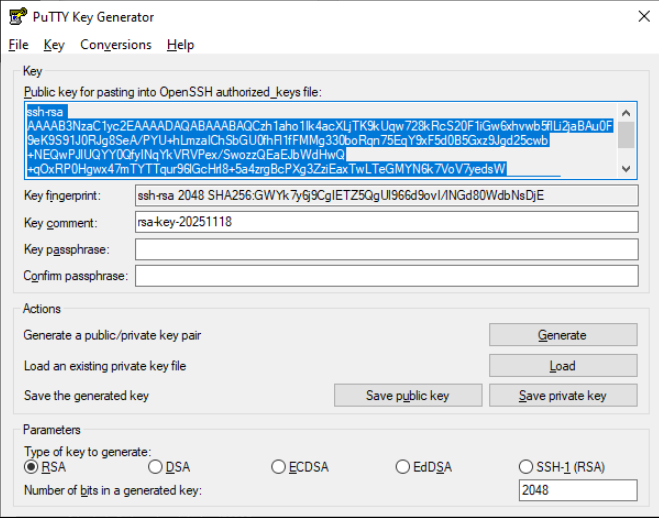Open the Key menu
659x518 pixels.
54,45
